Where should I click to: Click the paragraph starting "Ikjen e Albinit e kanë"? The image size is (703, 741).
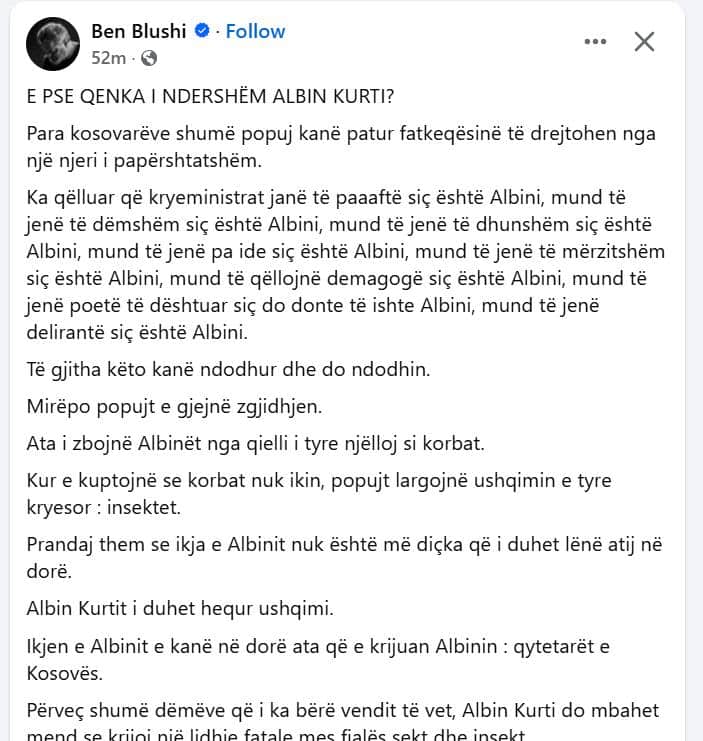tap(332, 659)
